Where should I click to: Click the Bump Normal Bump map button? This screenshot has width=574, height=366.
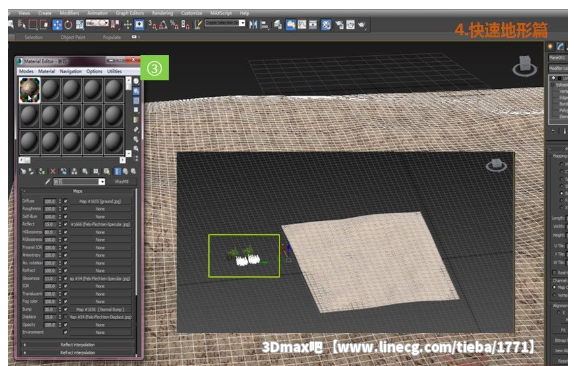pyautogui.click(x=100, y=309)
